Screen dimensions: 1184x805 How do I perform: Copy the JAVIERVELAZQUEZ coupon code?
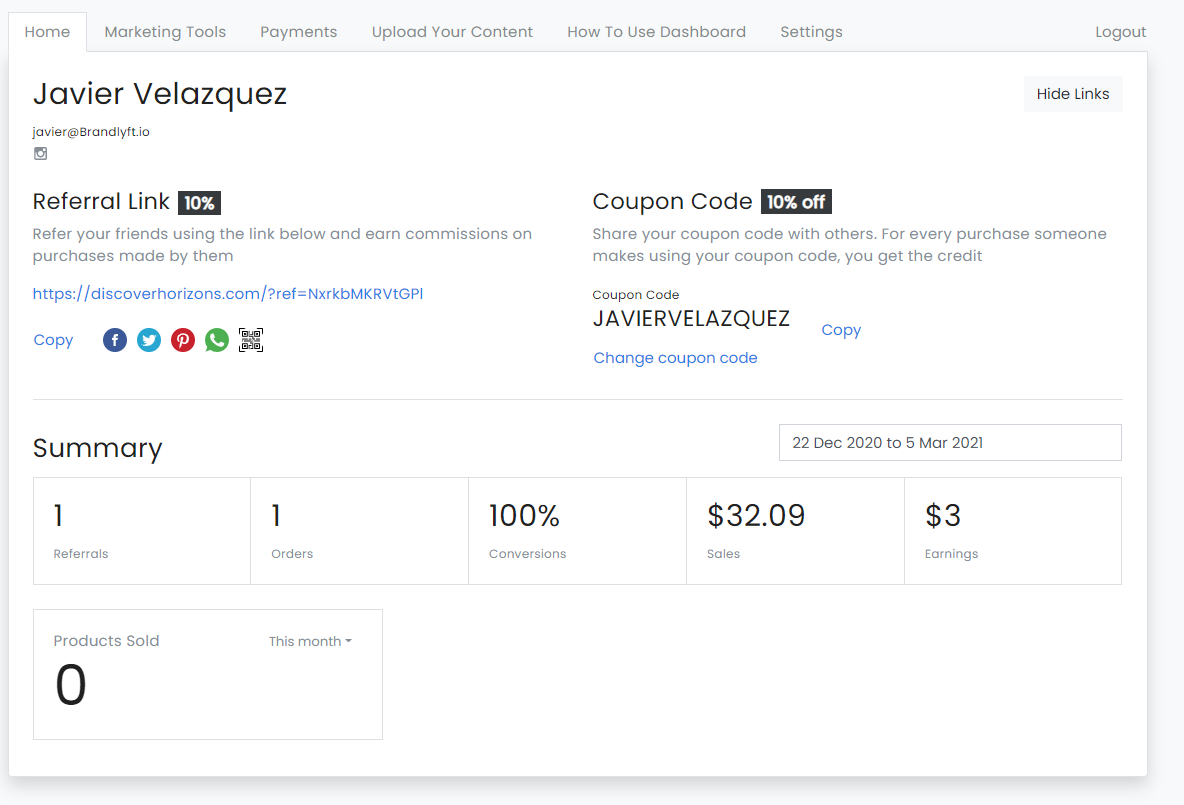tap(840, 330)
